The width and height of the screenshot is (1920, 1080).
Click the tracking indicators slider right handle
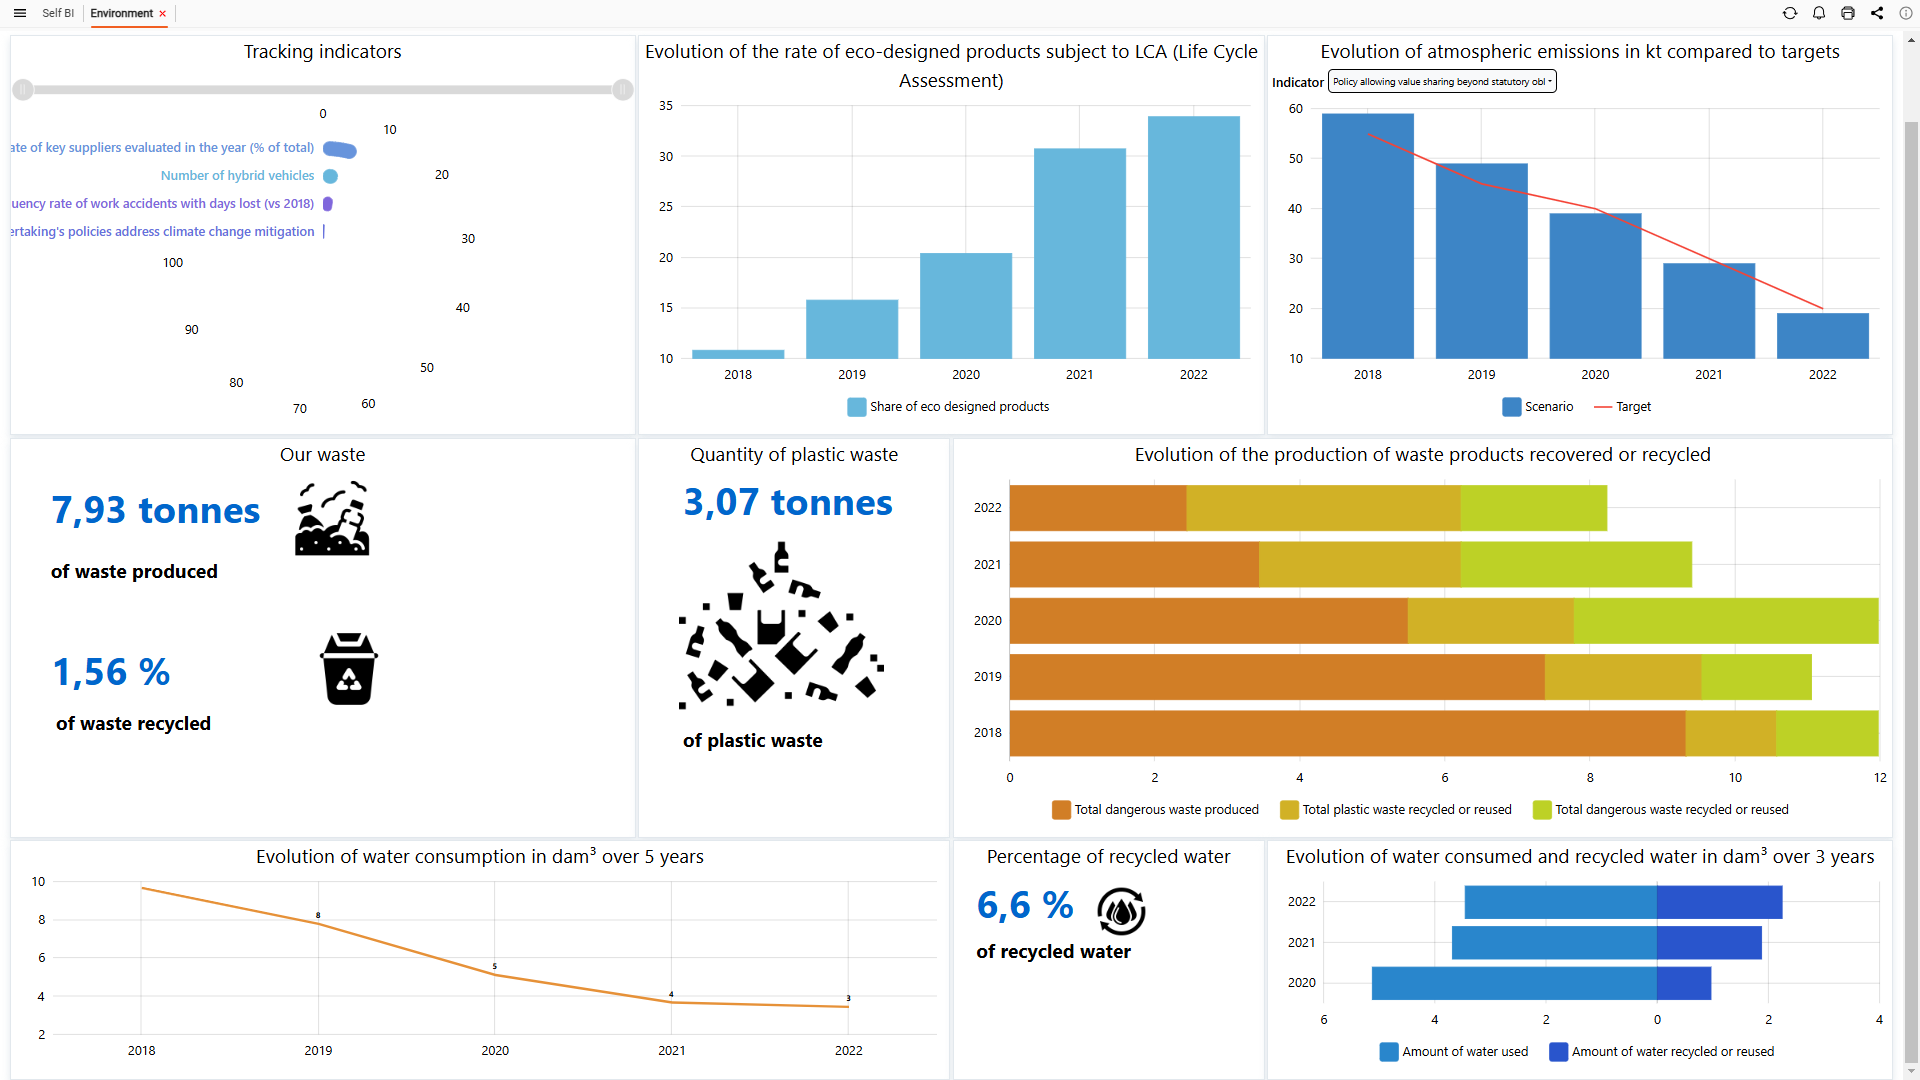pos(622,90)
